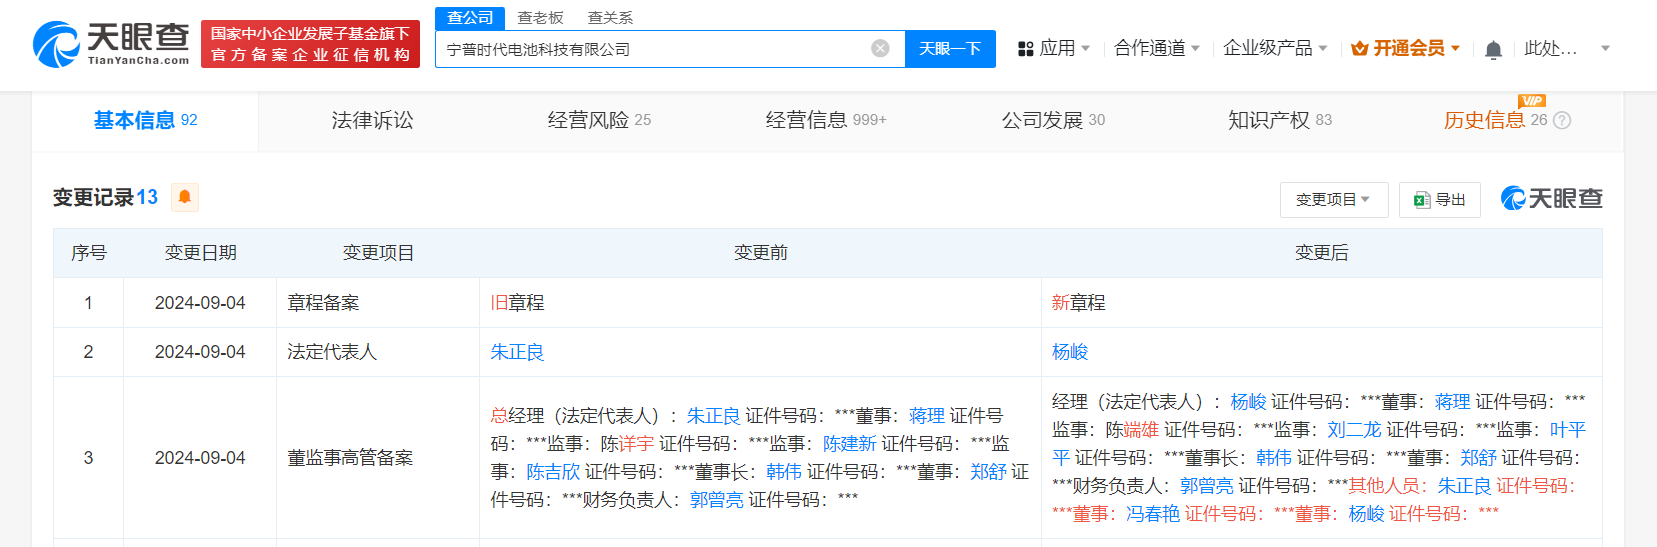Click the company name search input field
The height and width of the screenshot is (547, 1657).
[650, 49]
